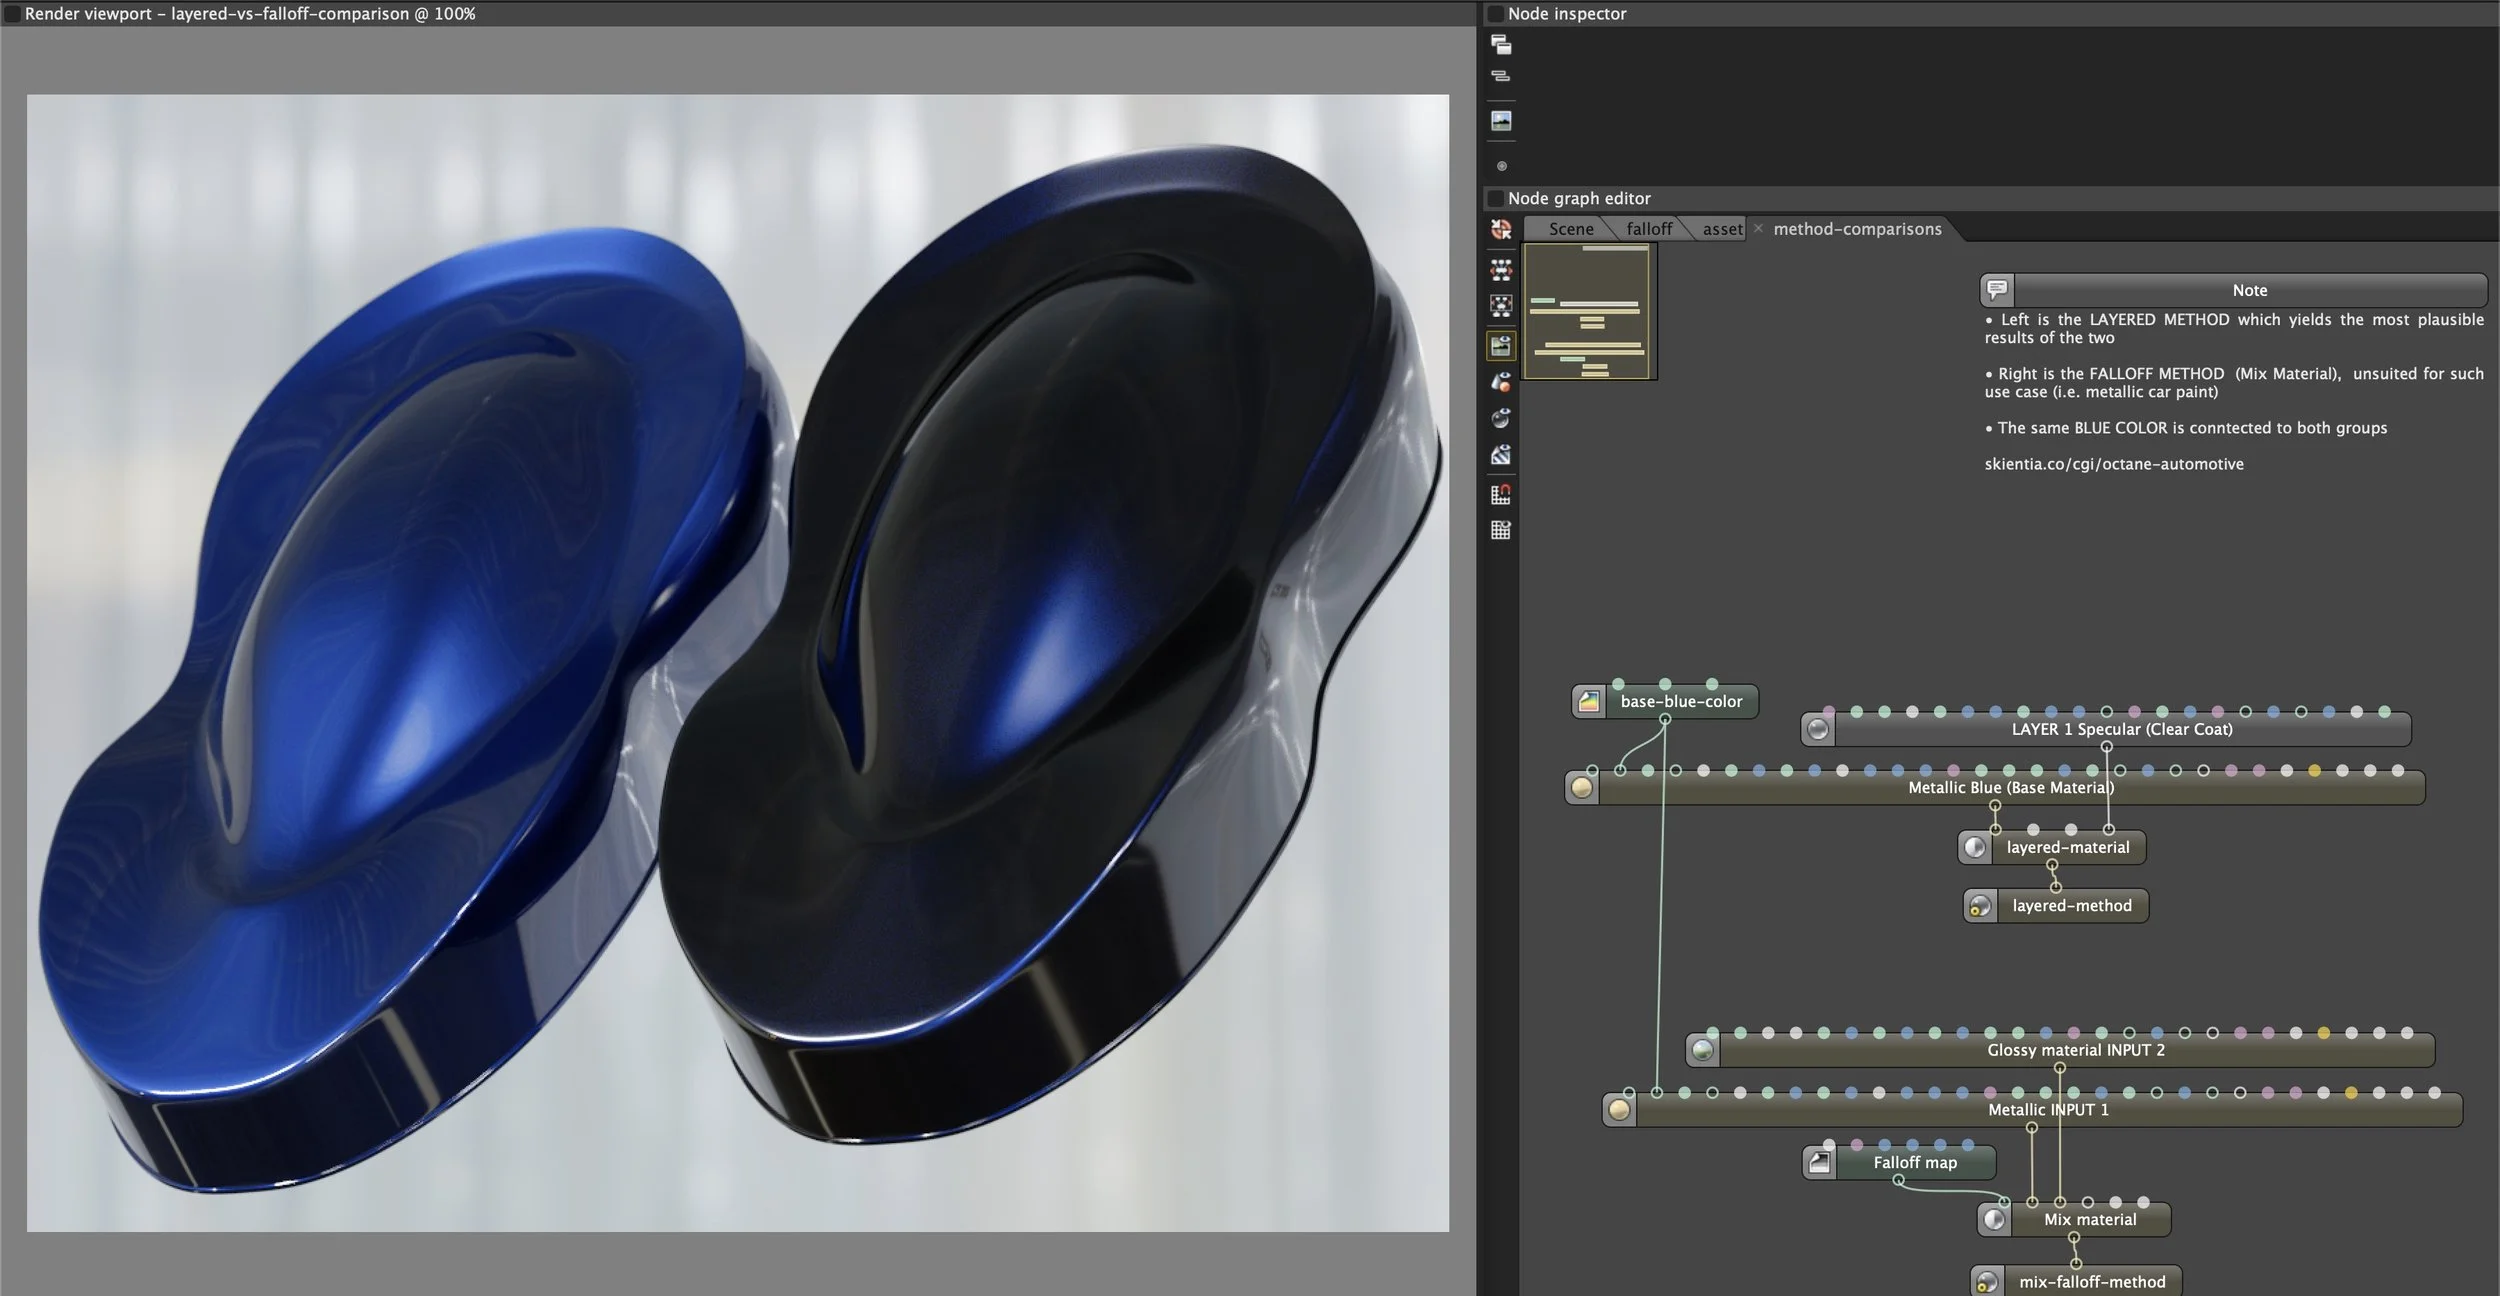Image resolution: width=2500 pixels, height=1296 pixels.
Task: Toggle the Node graph editor header checkbox
Action: pyautogui.click(x=1496, y=198)
